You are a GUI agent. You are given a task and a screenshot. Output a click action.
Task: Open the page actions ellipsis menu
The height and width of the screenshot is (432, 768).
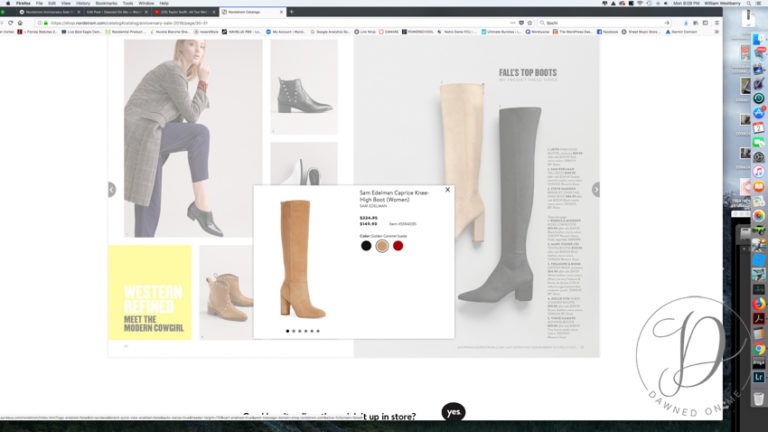512,23
